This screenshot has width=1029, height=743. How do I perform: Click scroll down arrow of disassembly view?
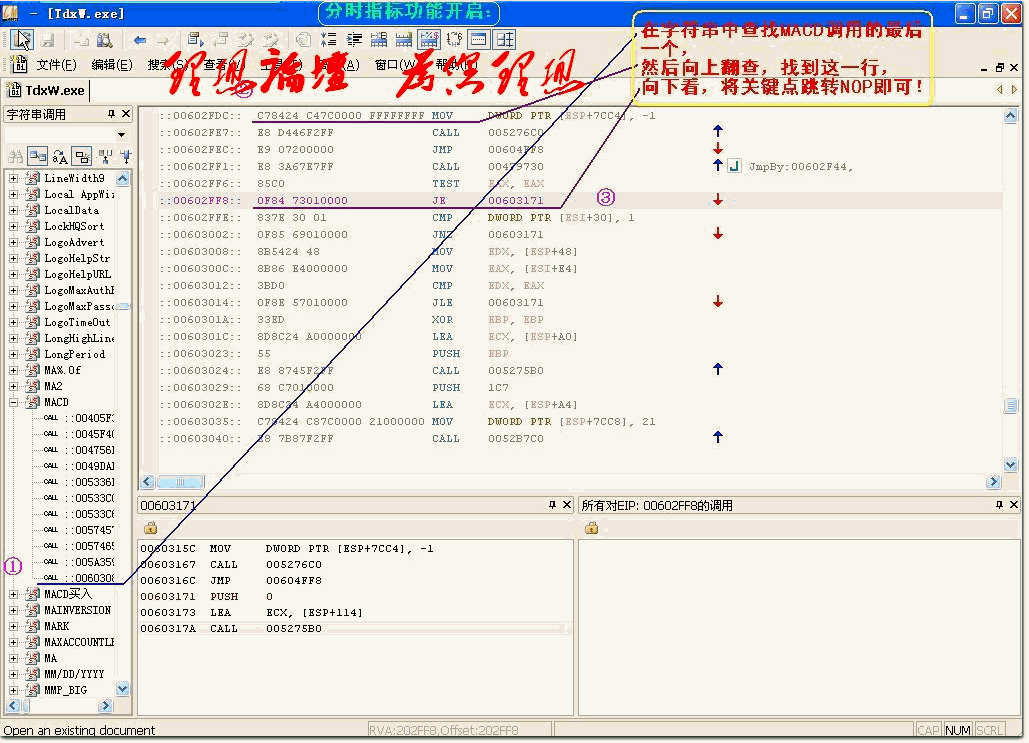[1011, 465]
